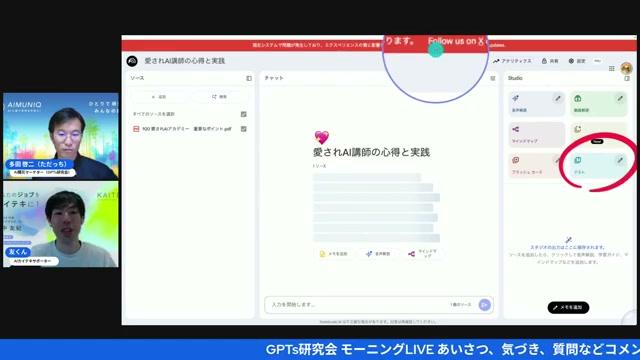Open Google apps grid icon
640x360 pixels.
(x=611, y=69)
